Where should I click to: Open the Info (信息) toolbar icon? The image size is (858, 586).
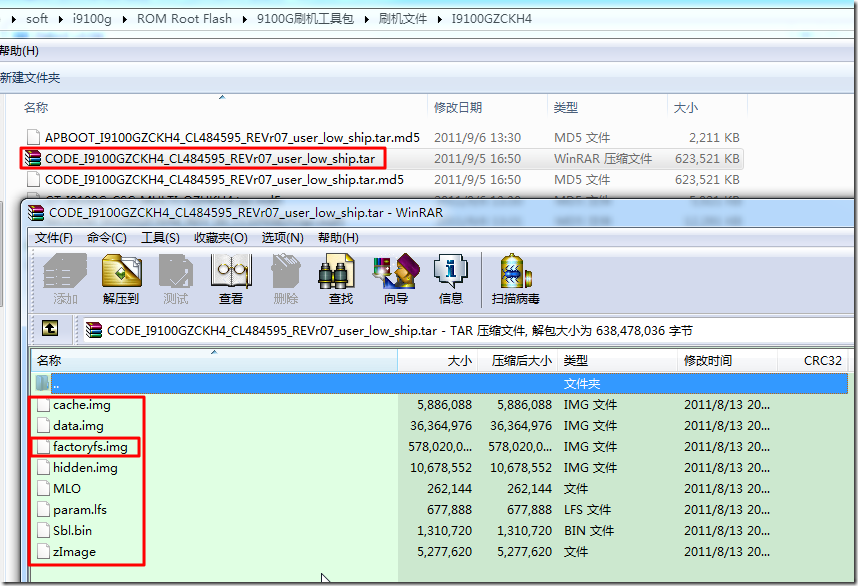(x=451, y=271)
